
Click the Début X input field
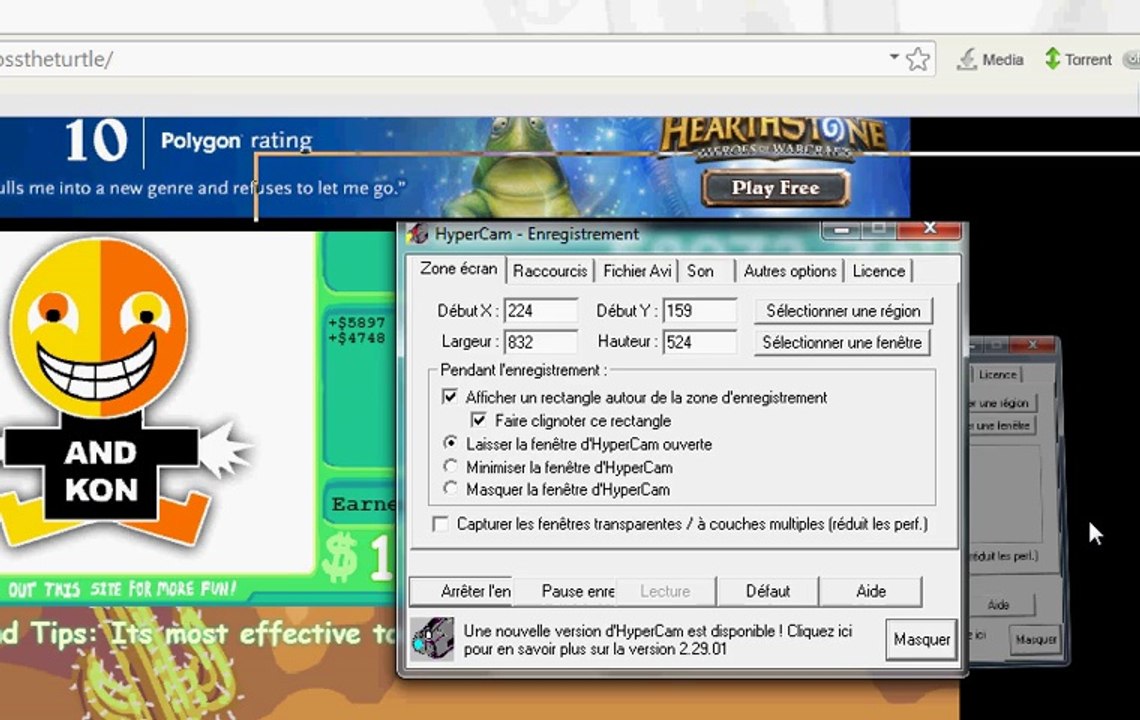[540, 311]
